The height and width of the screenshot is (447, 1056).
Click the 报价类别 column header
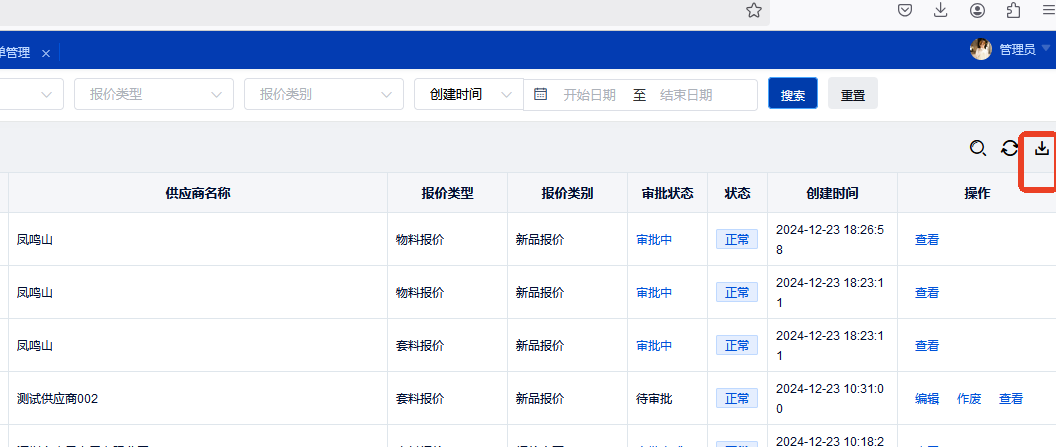click(567, 193)
